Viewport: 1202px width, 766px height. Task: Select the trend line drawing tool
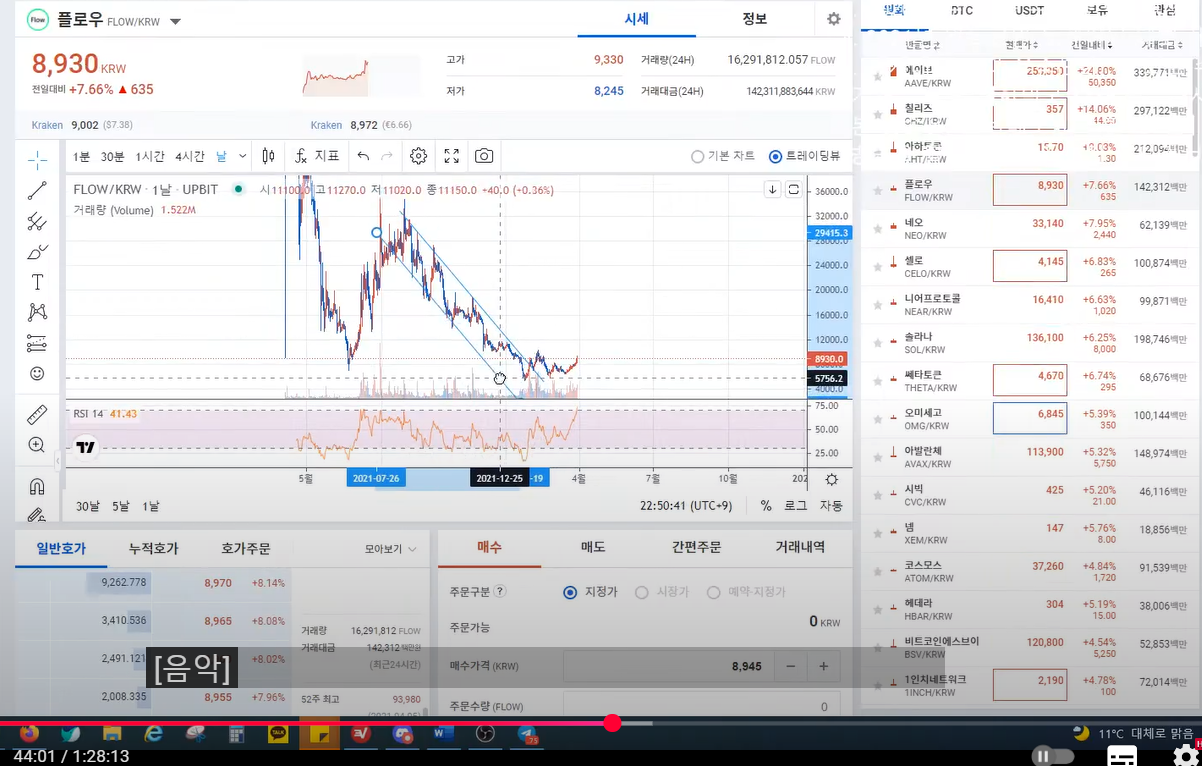tap(37, 190)
